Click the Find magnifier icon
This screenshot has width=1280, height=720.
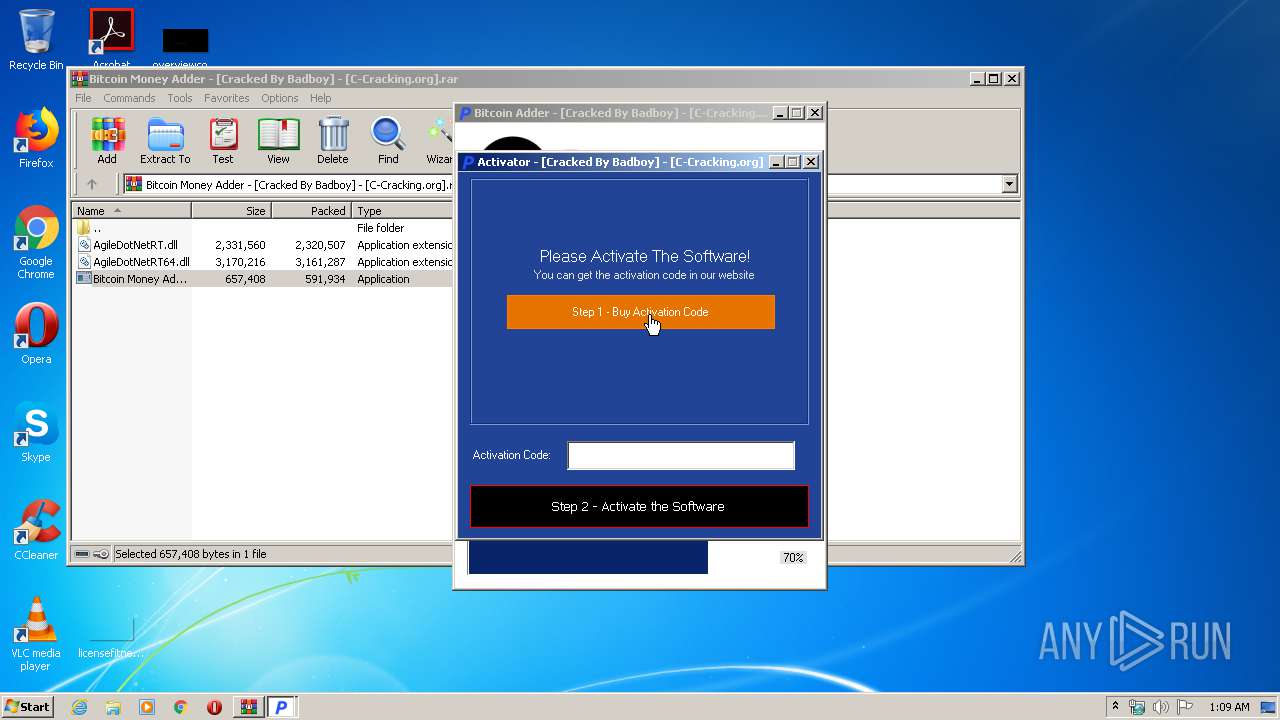coord(388,140)
